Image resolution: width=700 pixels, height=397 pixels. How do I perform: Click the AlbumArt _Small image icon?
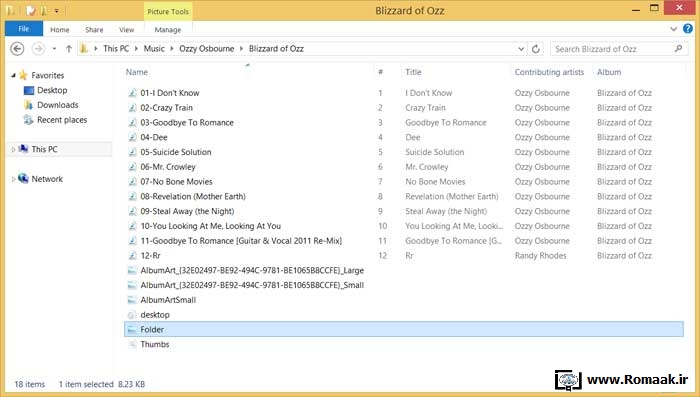coord(132,285)
